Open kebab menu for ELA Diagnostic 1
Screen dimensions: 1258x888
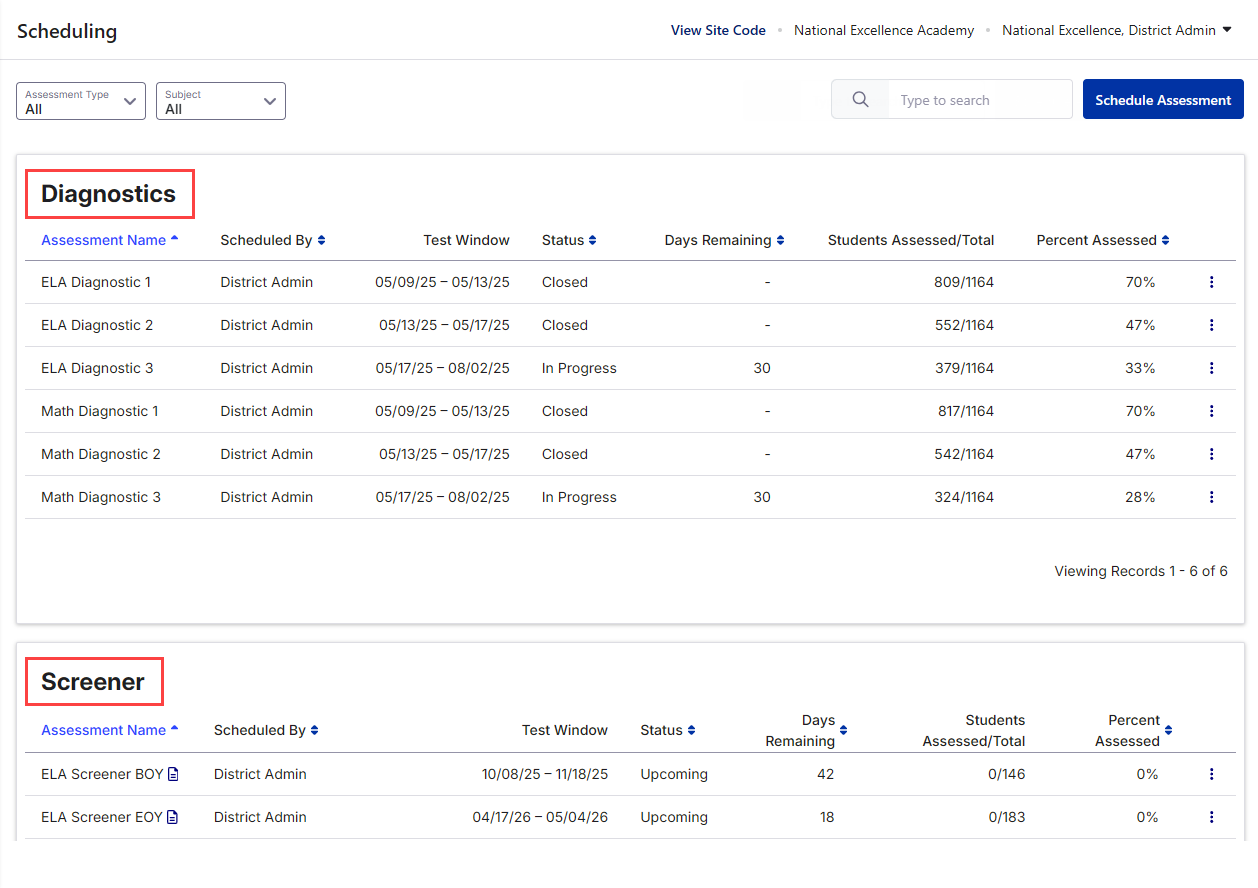pyautogui.click(x=1211, y=282)
